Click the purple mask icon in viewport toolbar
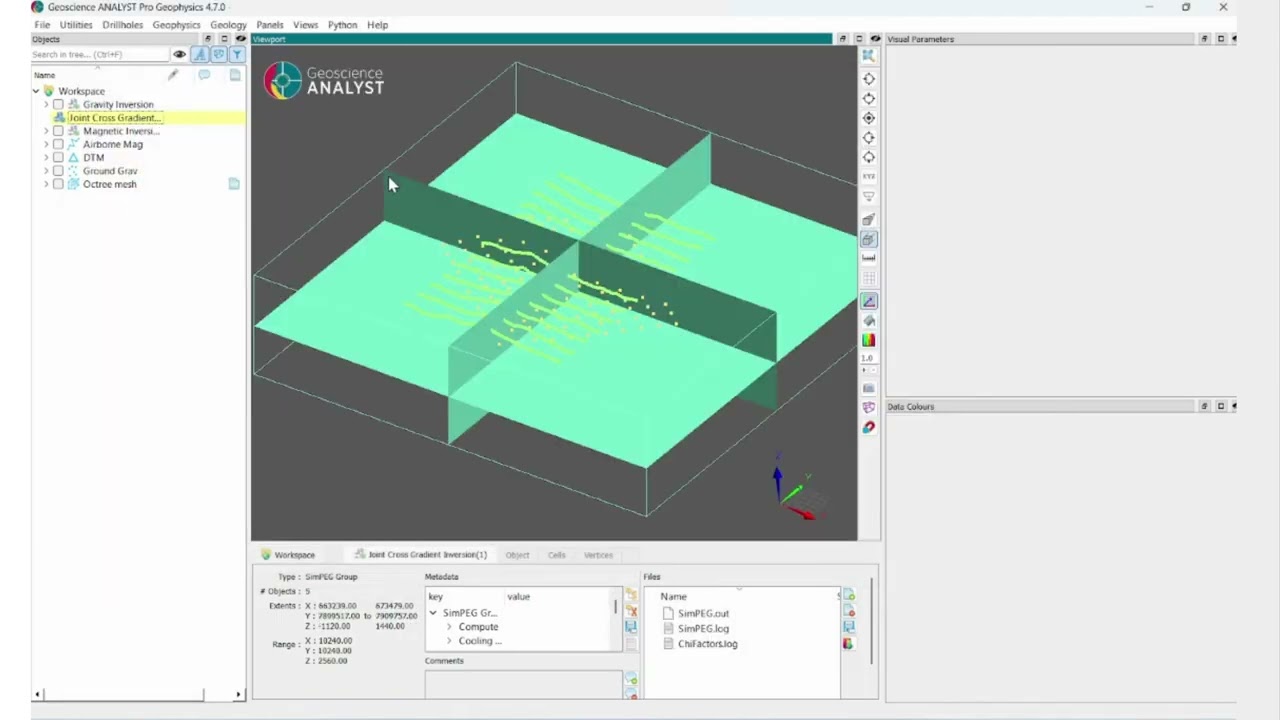Image resolution: width=1280 pixels, height=720 pixels. click(x=868, y=407)
